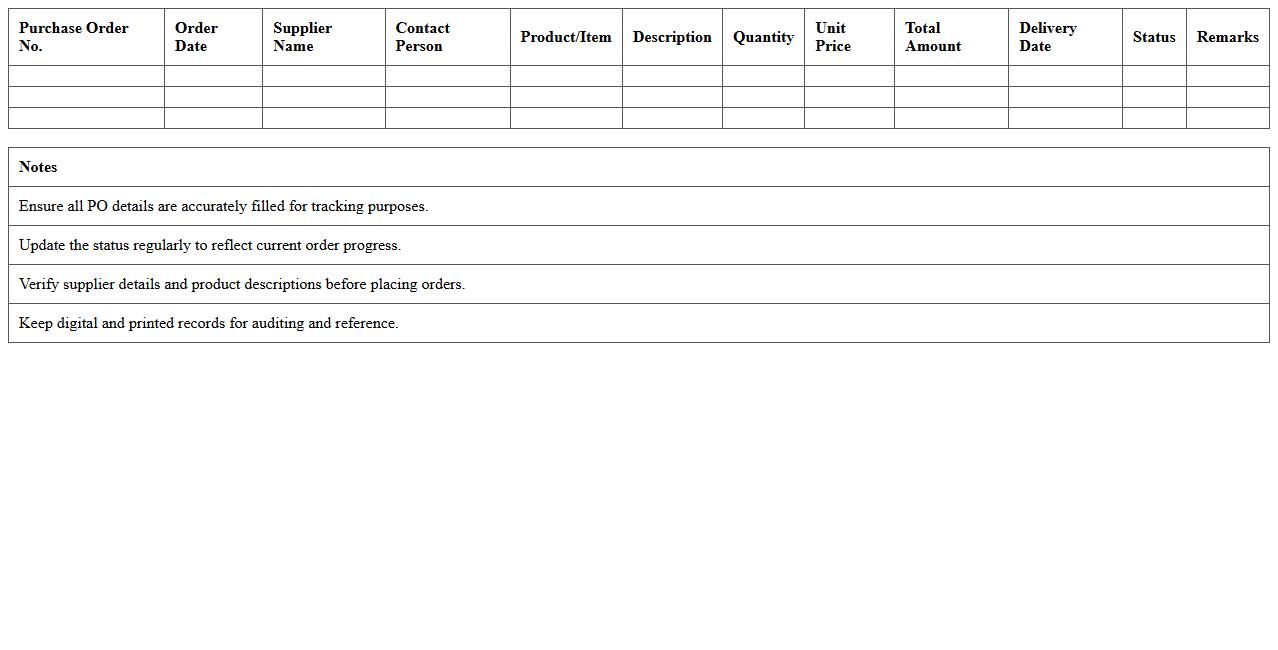Click the Order Date column header
The image size is (1278, 650).
[x=196, y=37]
